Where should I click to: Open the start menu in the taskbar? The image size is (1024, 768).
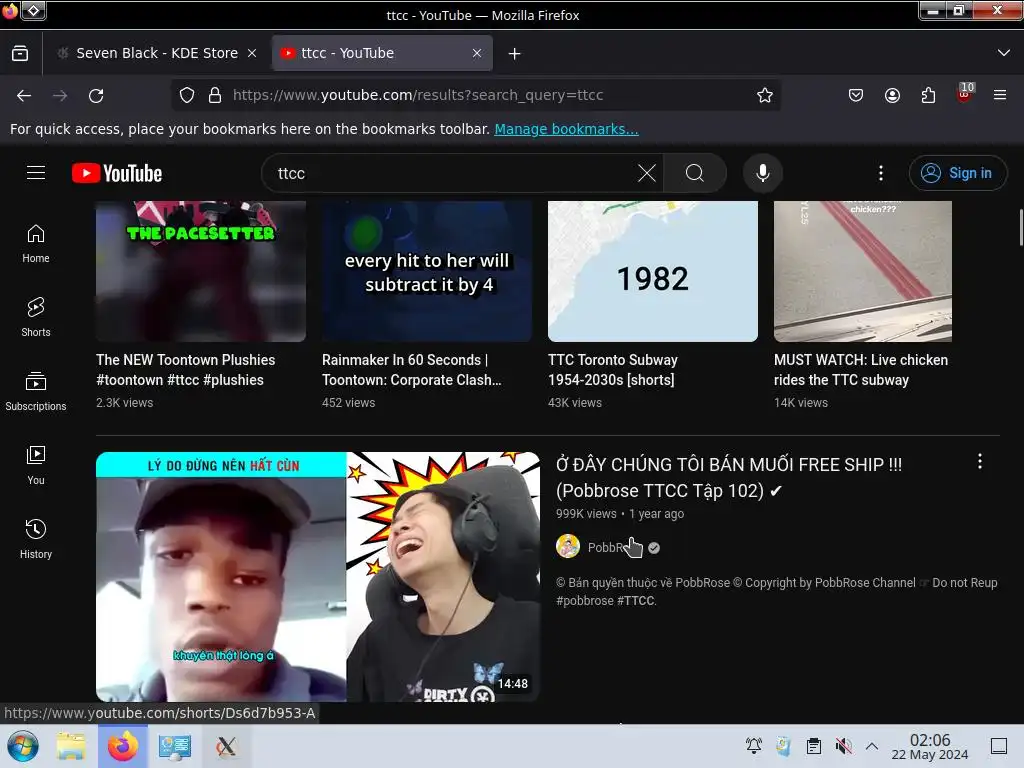[23, 746]
